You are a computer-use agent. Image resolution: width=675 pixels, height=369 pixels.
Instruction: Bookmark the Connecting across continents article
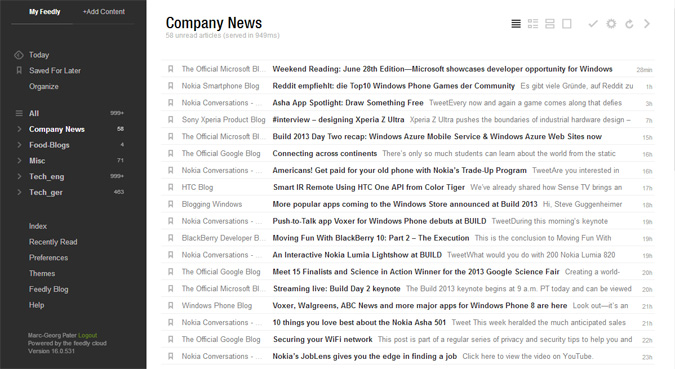(170, 153)
